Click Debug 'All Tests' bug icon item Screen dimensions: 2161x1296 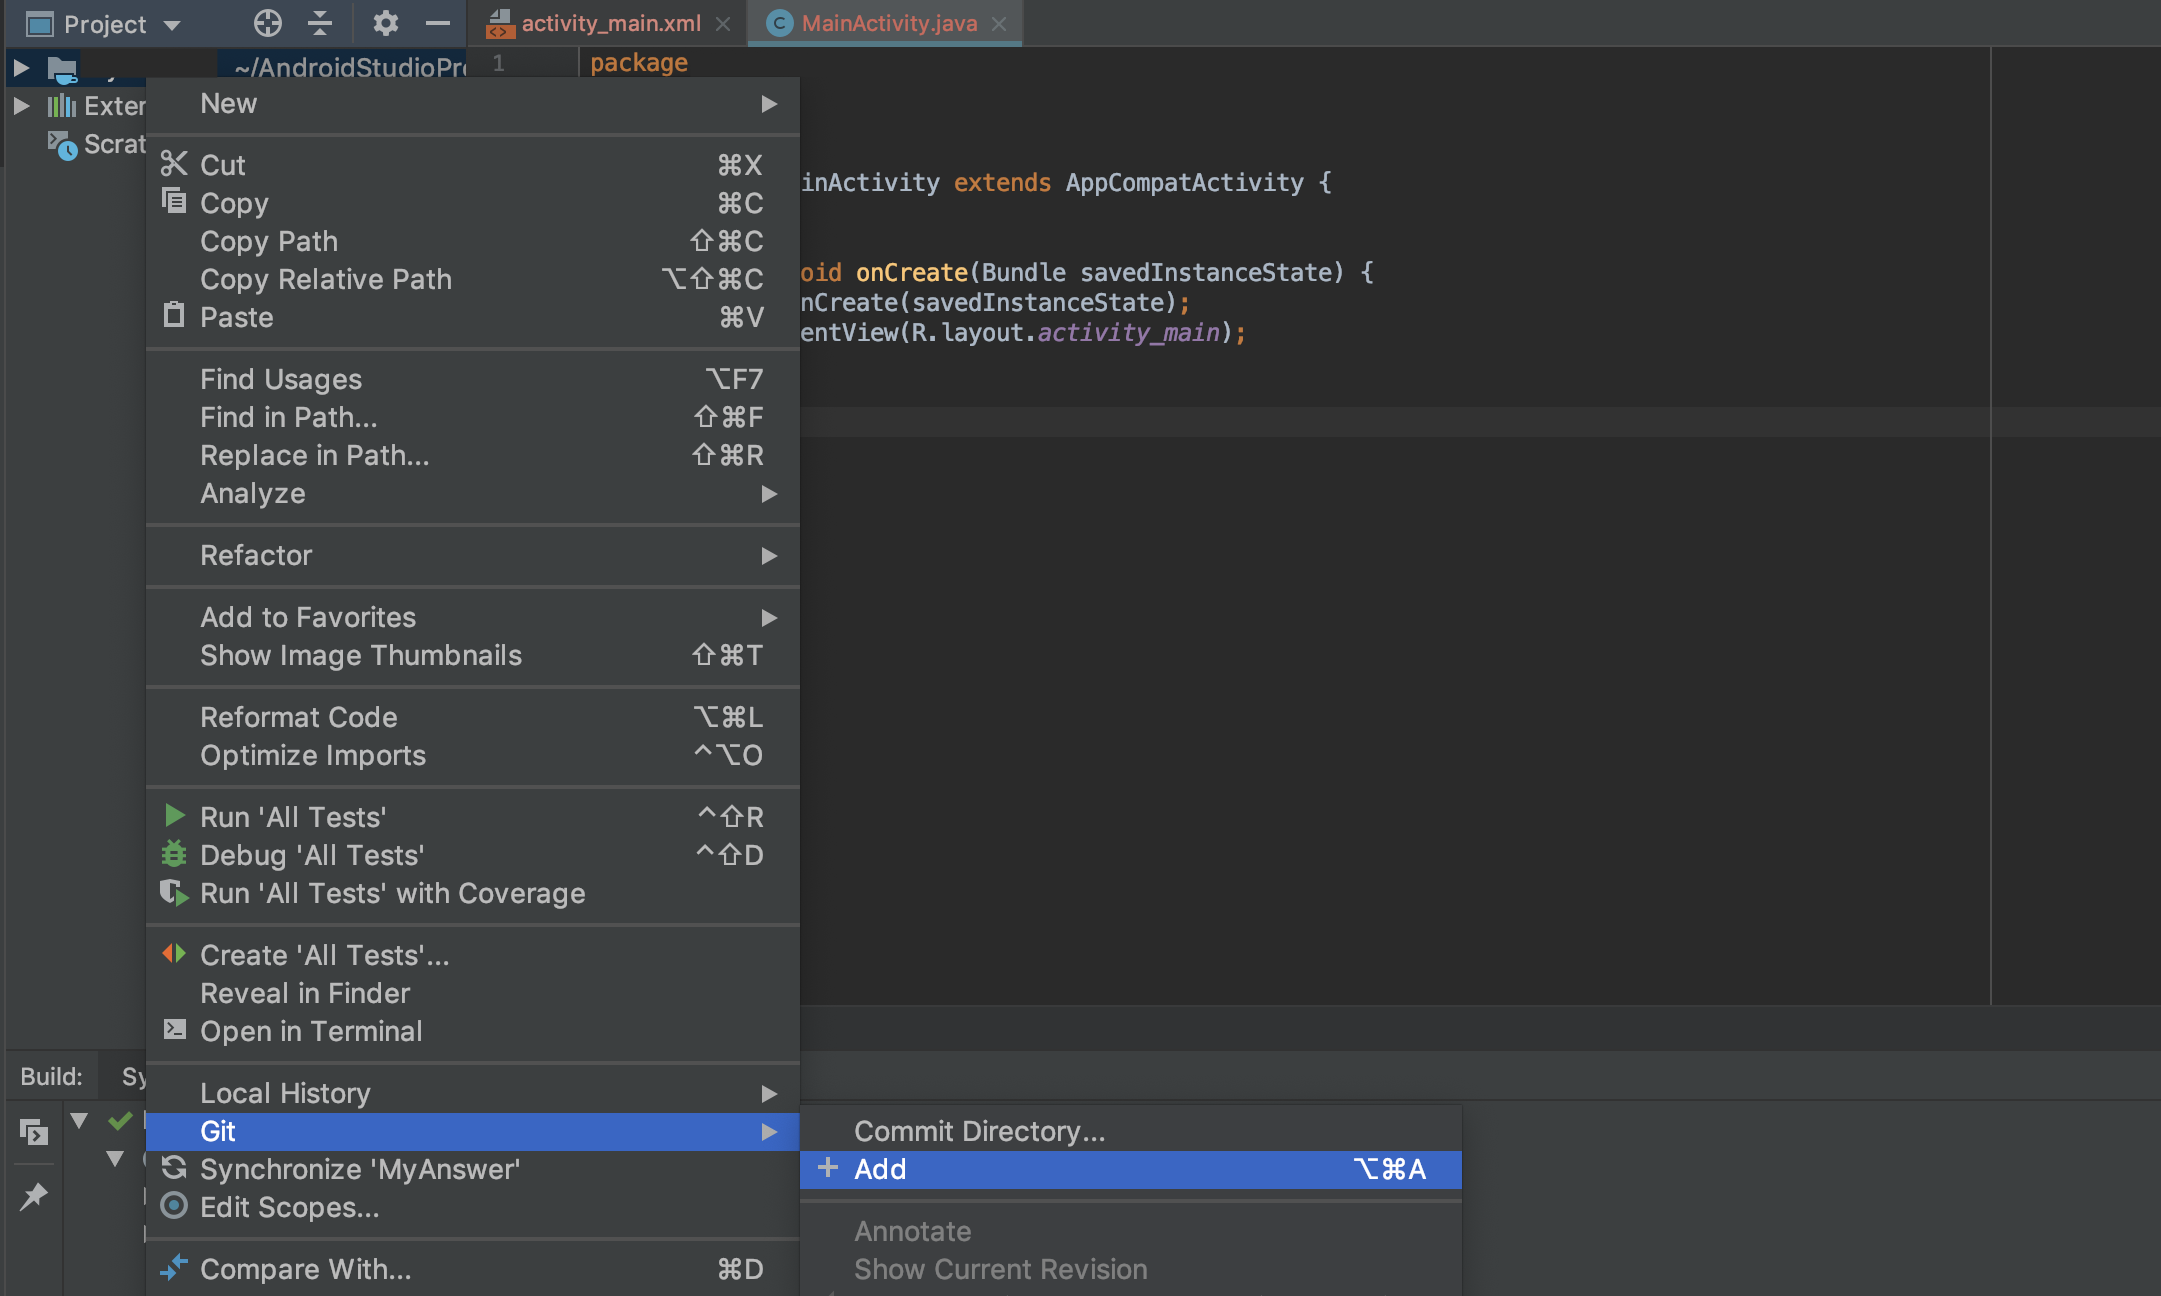[311, 855]
